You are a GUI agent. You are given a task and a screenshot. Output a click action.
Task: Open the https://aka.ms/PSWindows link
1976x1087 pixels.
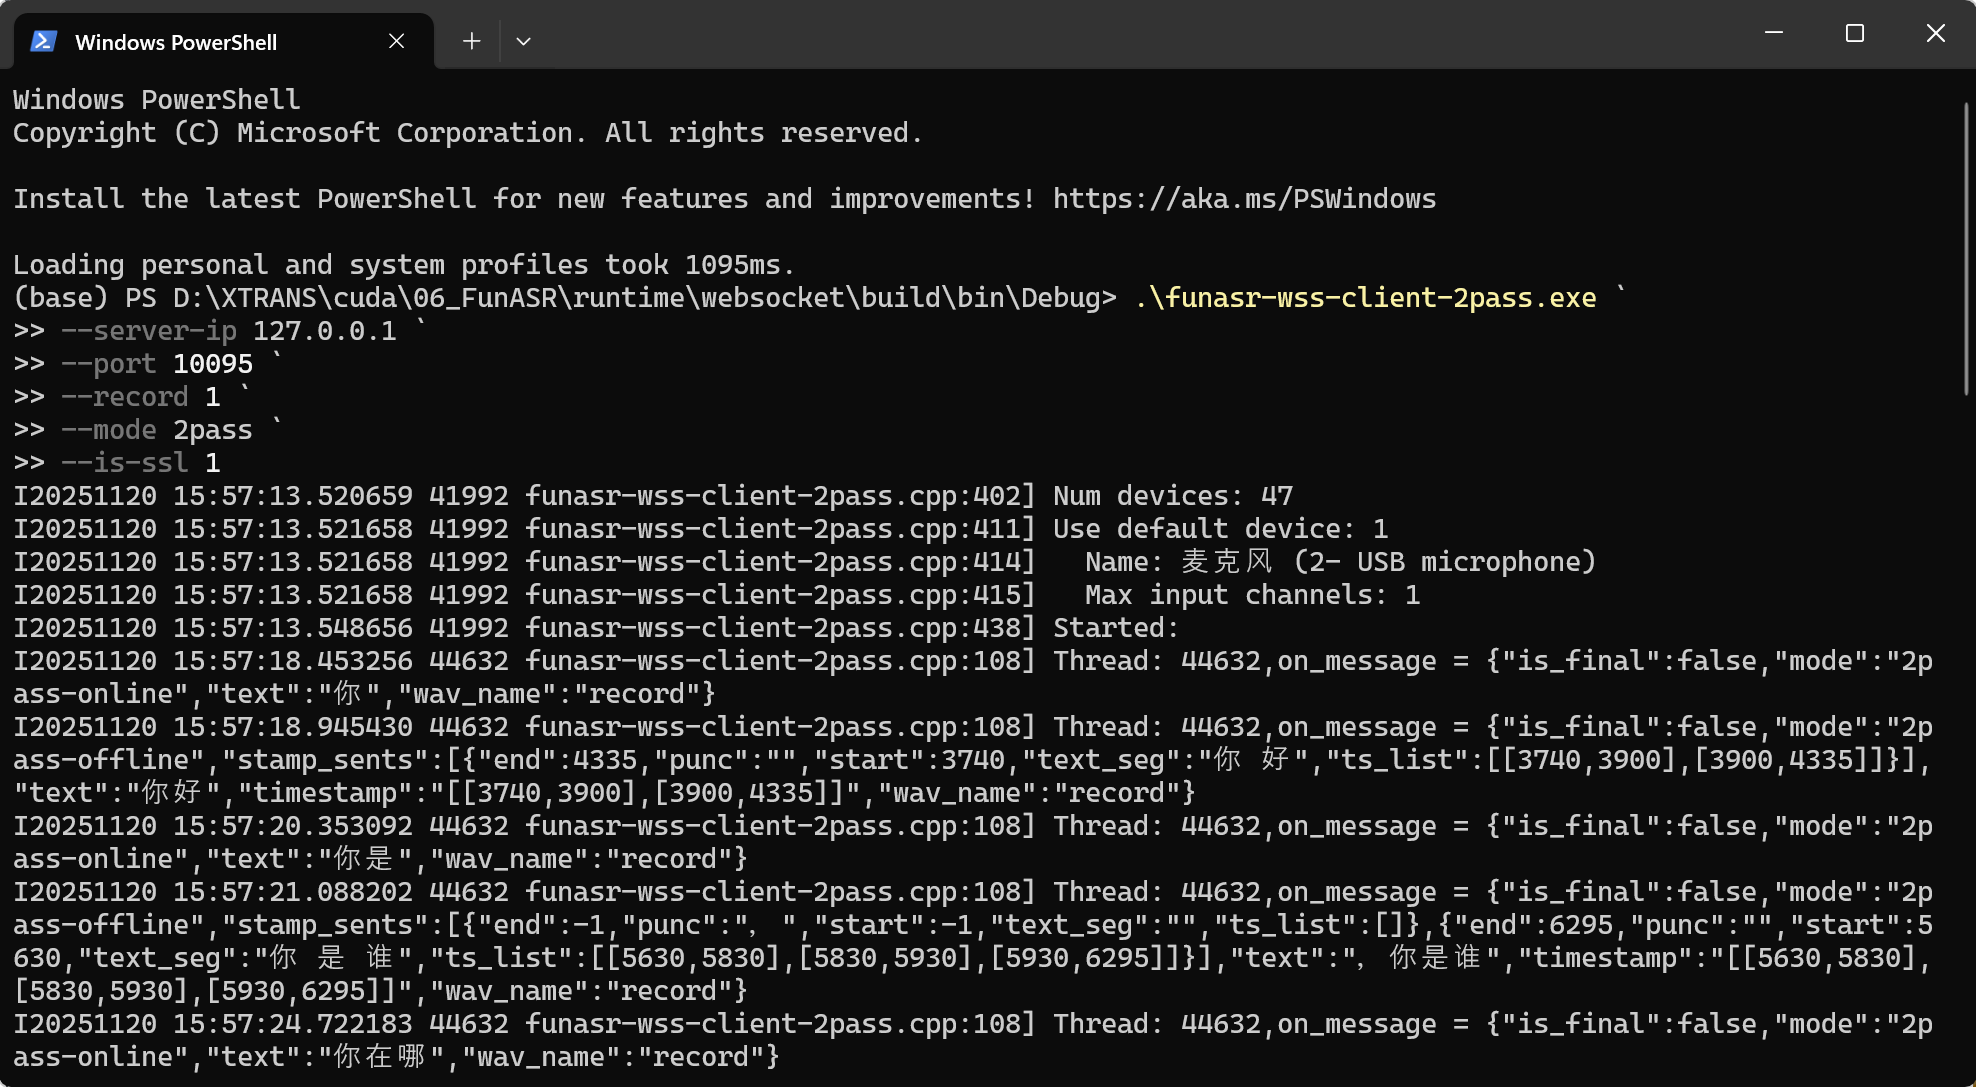pos(1244,199)
